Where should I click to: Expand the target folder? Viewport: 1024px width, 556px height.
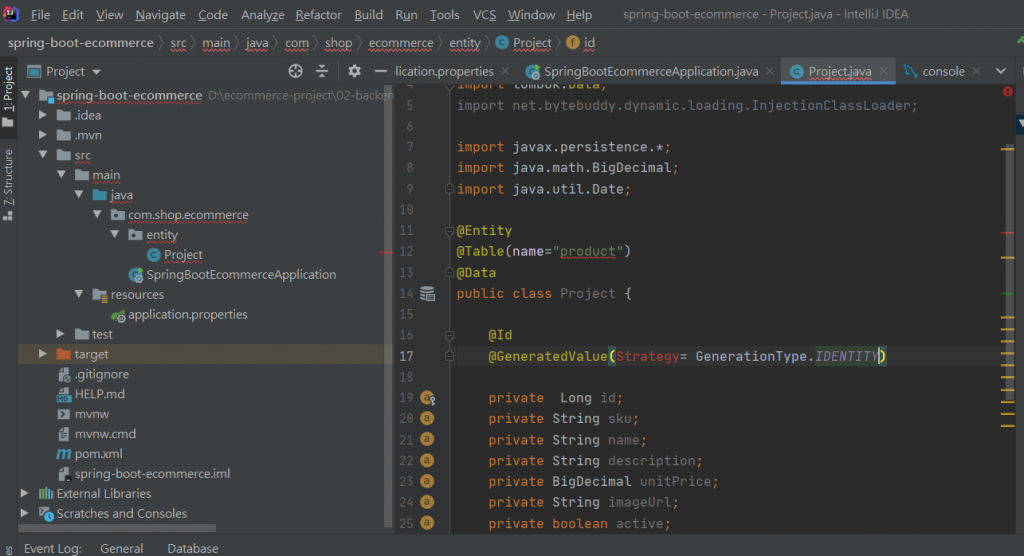(x=42, y=354)
